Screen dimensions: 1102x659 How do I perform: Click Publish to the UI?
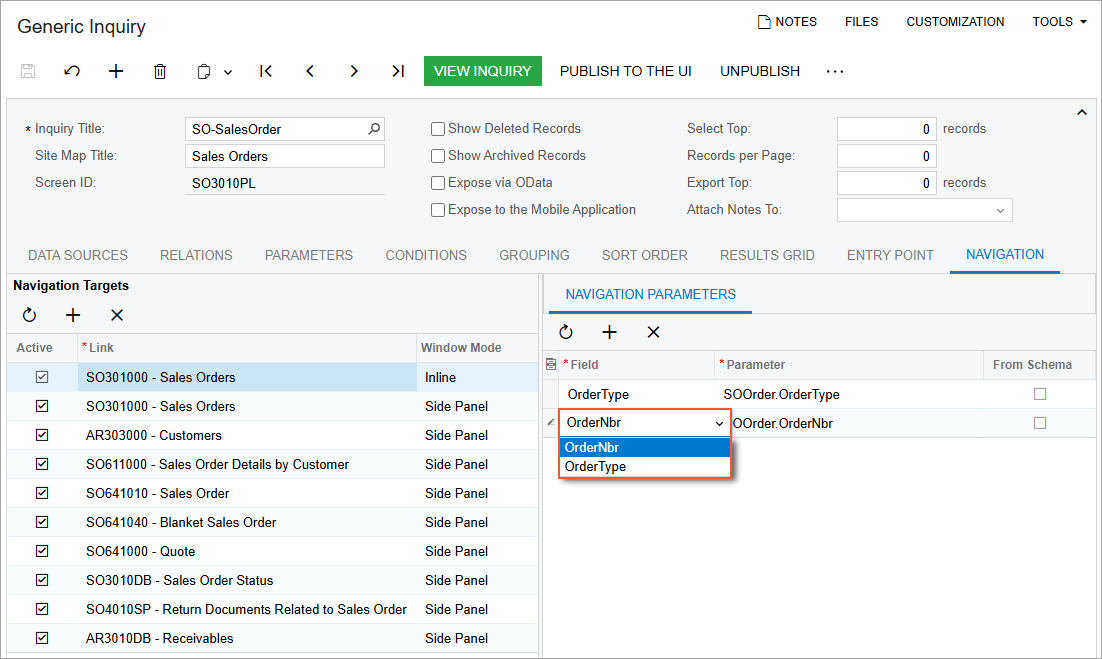[625, 71]
